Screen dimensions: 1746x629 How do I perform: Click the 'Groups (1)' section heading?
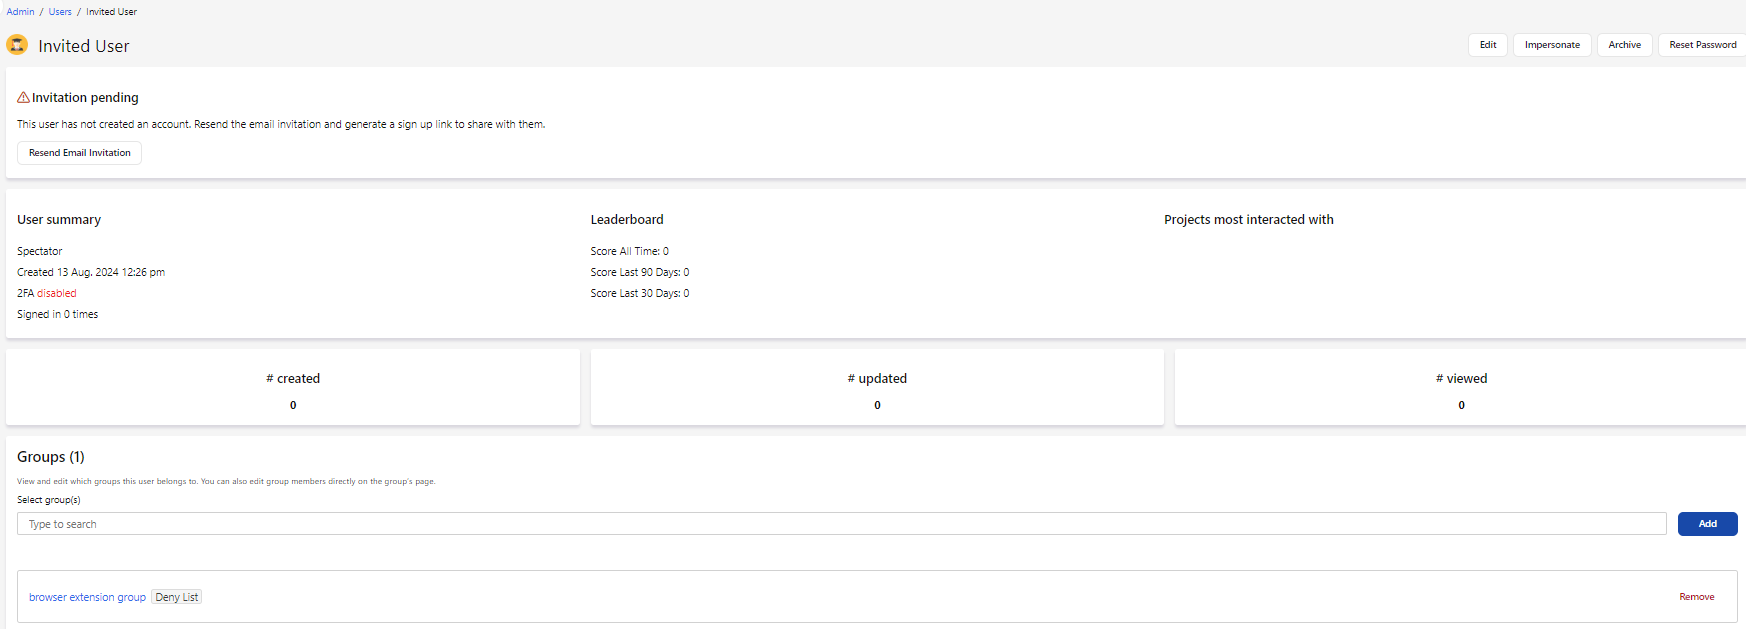coord(51,457)
